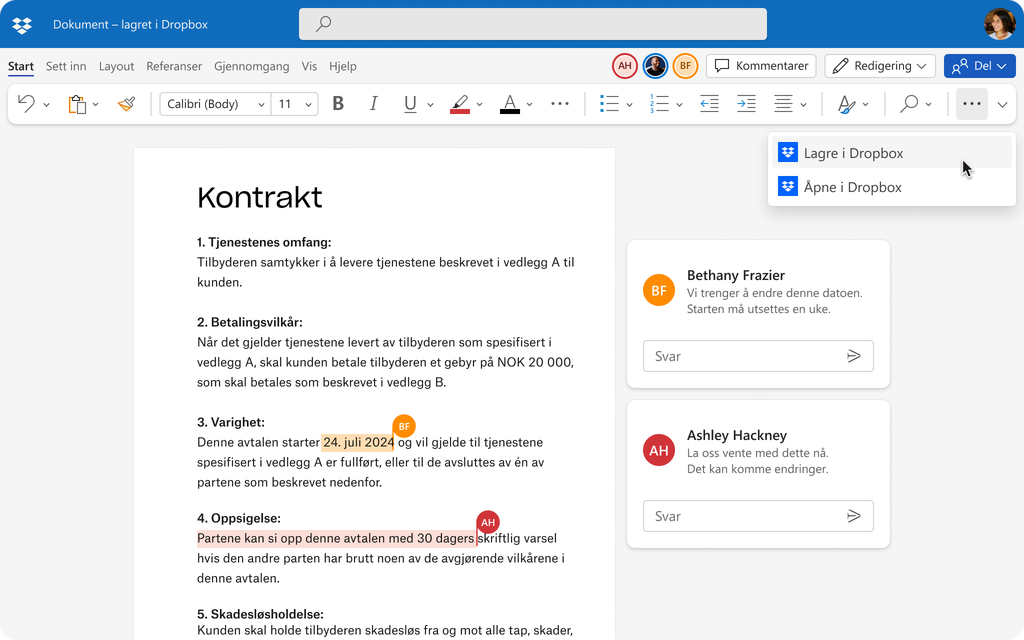1024x640 pixels.
Task: Click the bulleted list icon
Action: click(609, 103)
